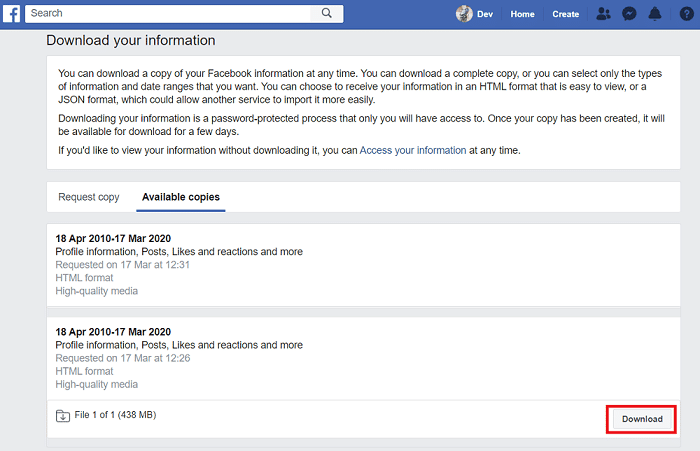Click the search magnifier icon

pyautogui.click(x=326, y=14)
